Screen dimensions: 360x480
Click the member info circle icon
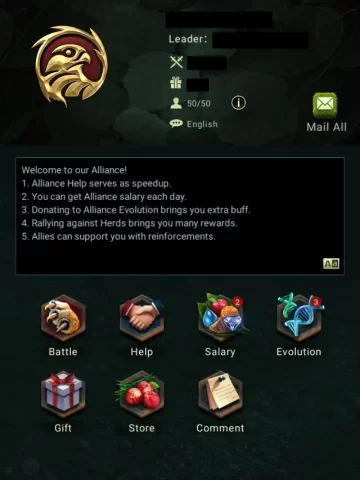[x=238, y=103]
